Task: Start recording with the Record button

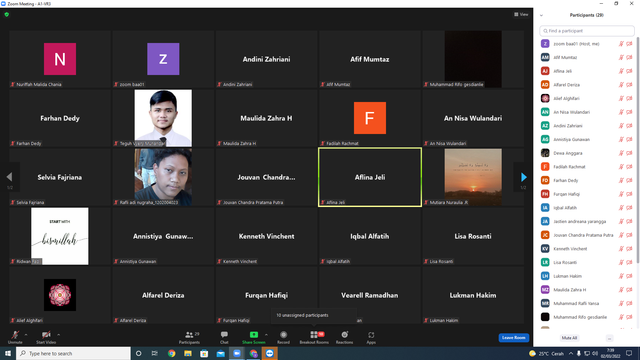Action: tap(283, 337)
